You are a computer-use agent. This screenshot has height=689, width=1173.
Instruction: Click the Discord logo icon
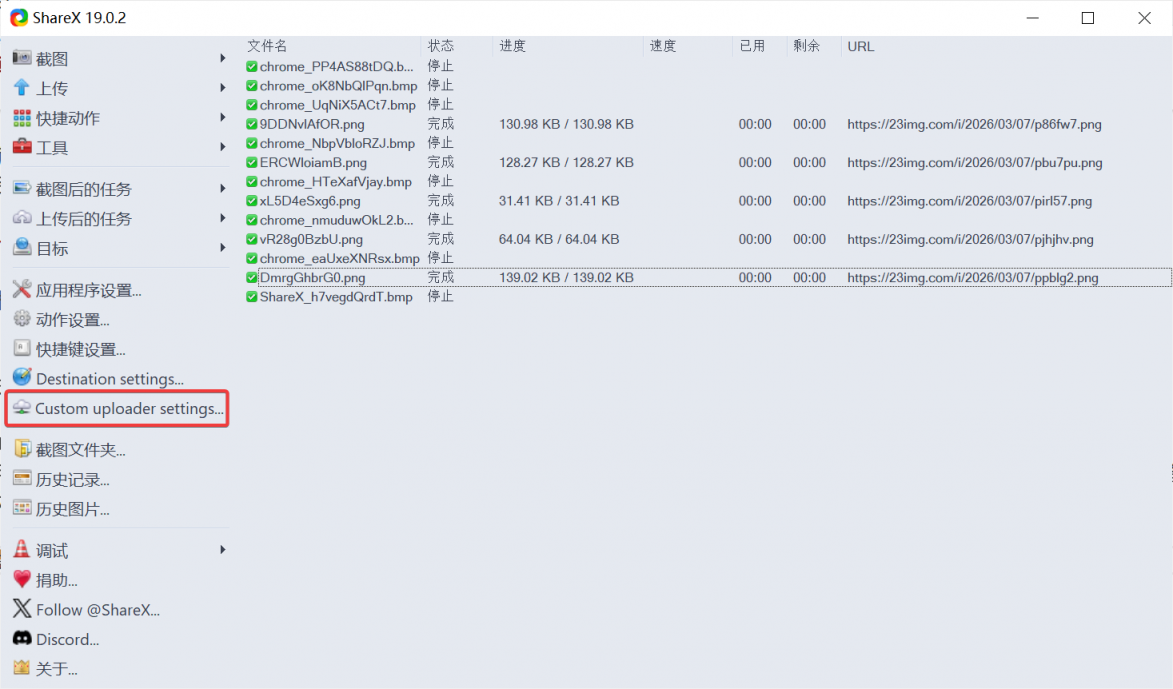click(21, 639)
